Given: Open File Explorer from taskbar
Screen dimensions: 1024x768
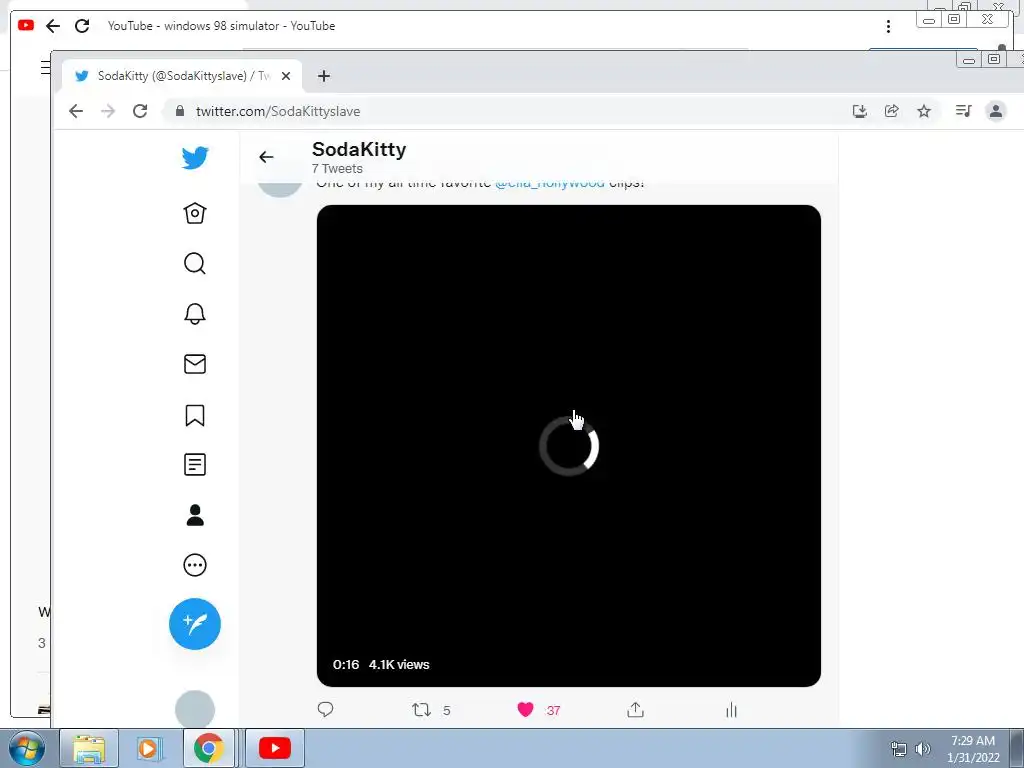Looking at the screenshot, I should [89, 748].
